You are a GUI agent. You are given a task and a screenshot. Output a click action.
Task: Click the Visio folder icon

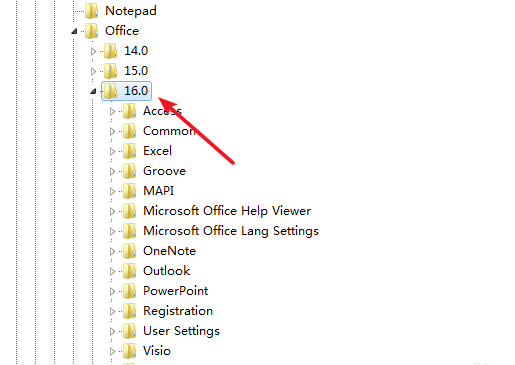(129, 351)
